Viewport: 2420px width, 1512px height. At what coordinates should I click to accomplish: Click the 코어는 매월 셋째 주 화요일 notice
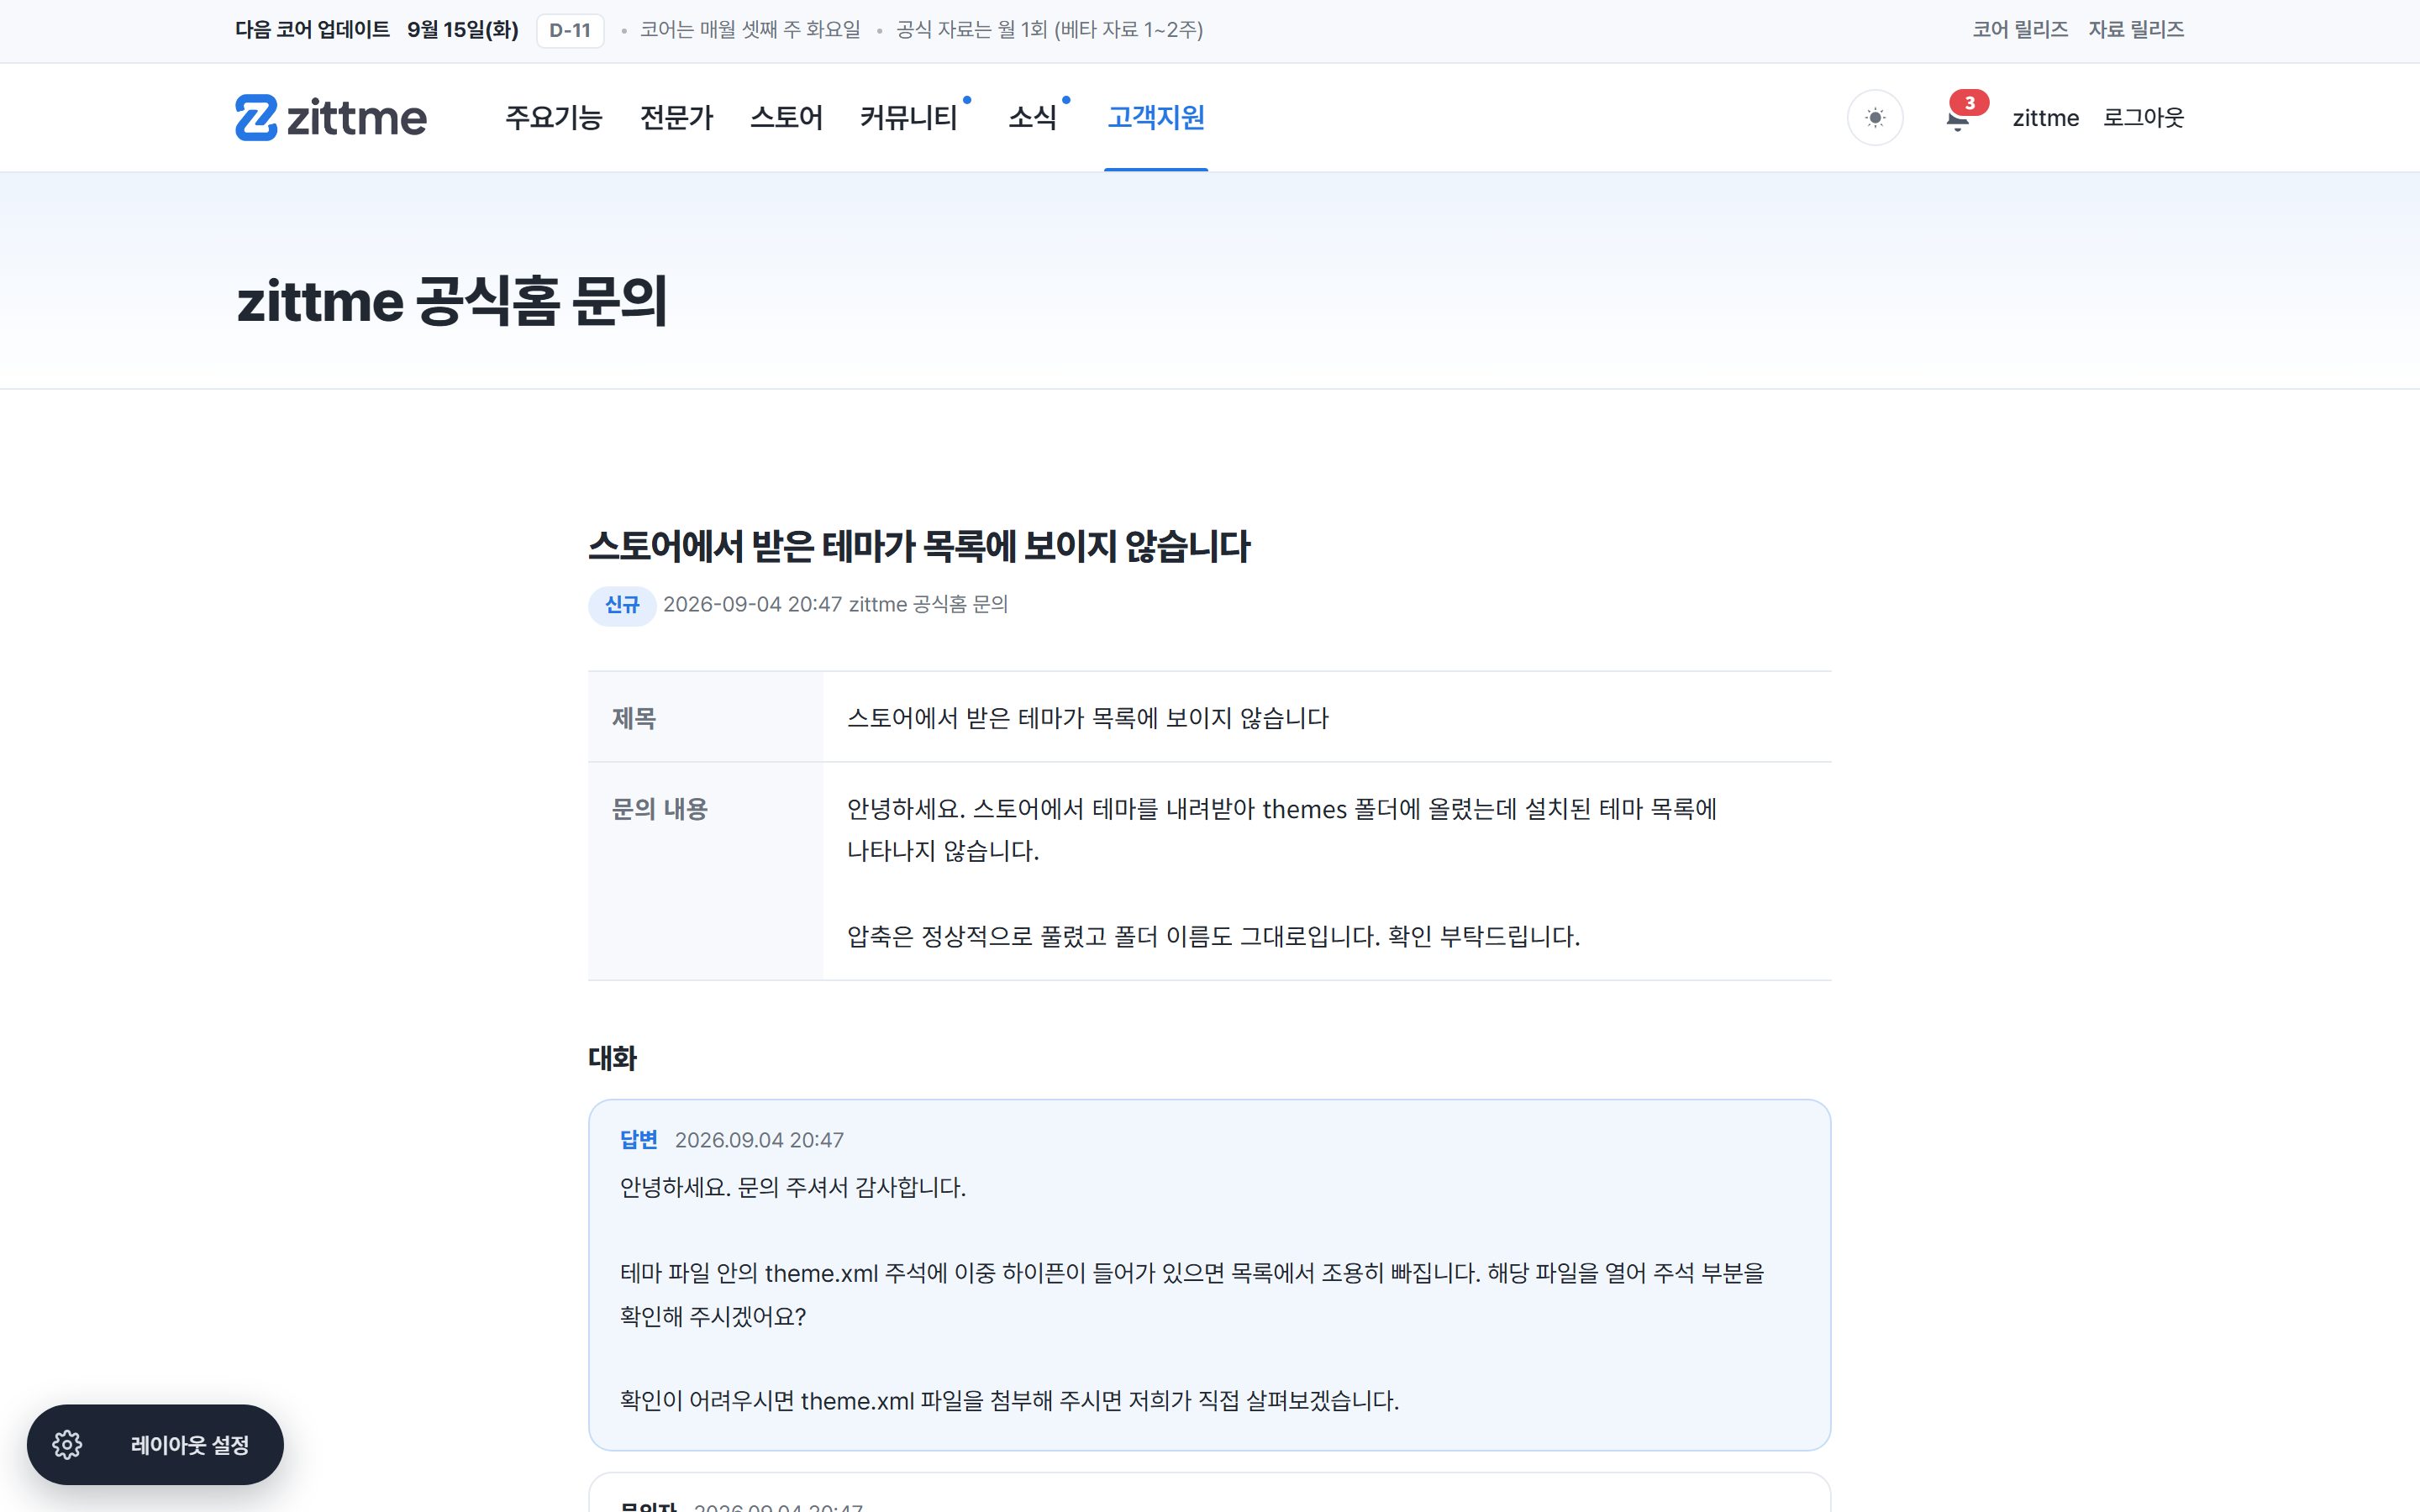750,30
